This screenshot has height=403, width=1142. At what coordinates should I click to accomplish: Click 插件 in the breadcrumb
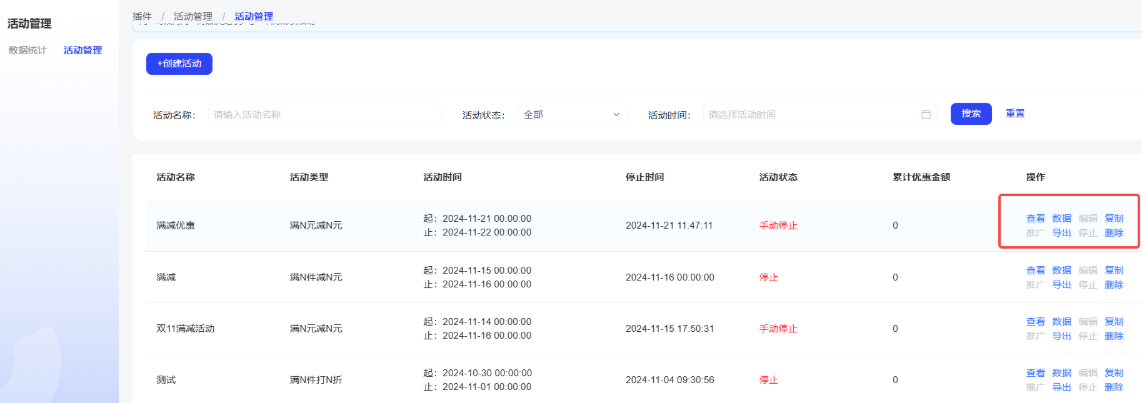[142, 17]
